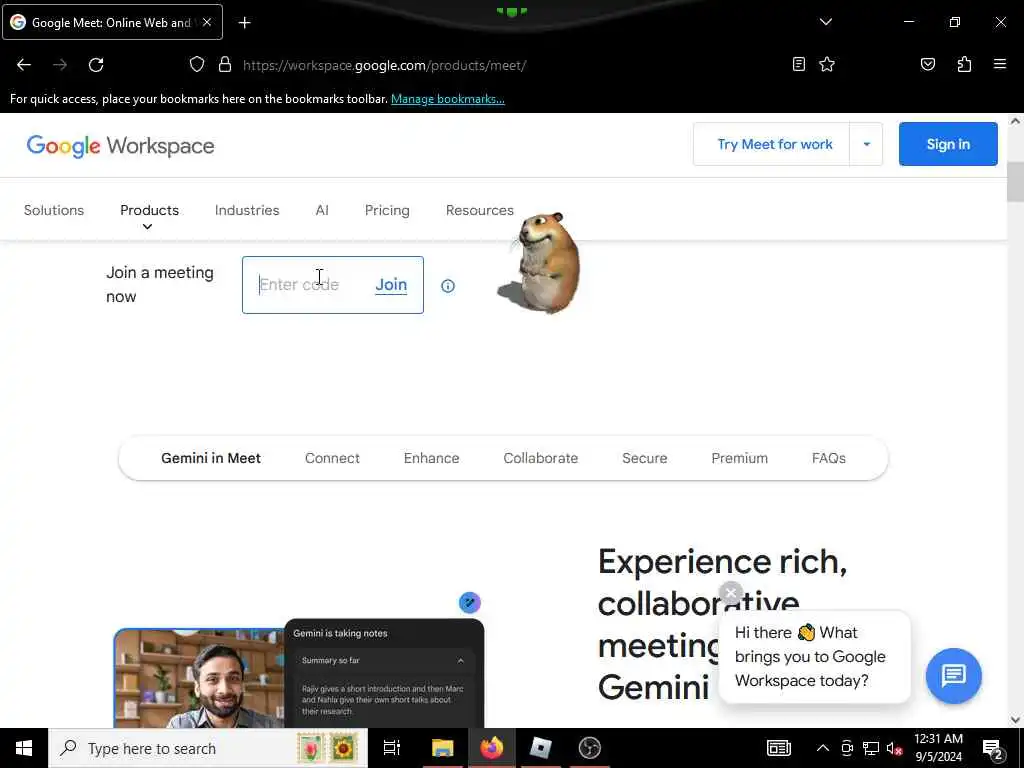The width and height of the screenshot is (1024, 768).
Task: Click the browser address bar URL
Action: click(385, 65)
